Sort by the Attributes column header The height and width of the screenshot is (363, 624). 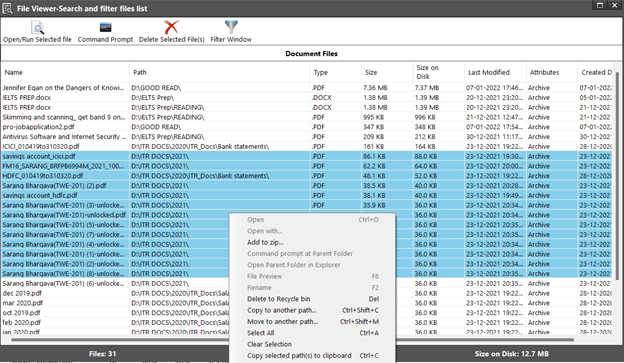[x=544, y=72]
